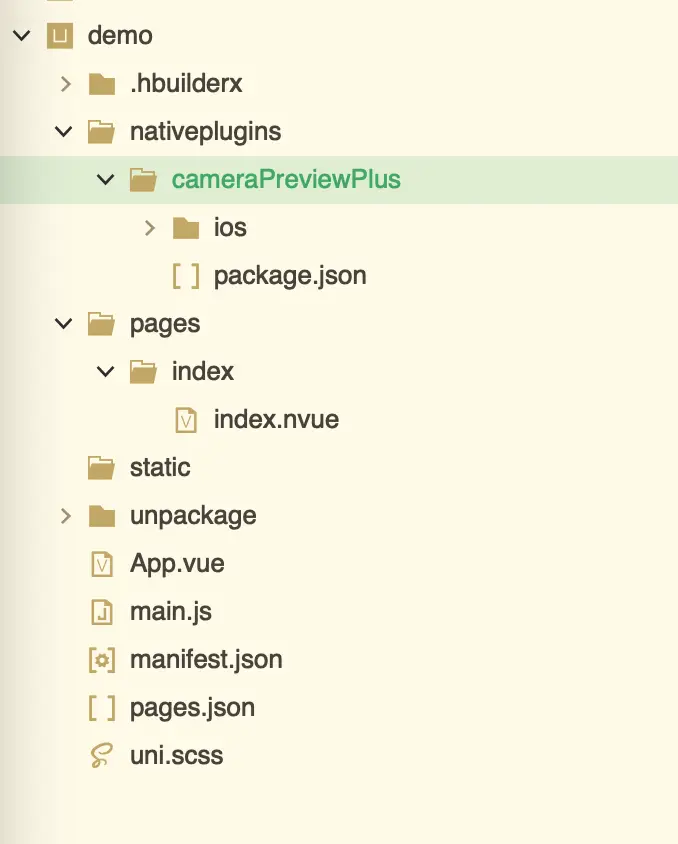The width and height of the screenshot is (678, 844).
Task: Click the static folder icon
Action: [x=101, y=468]
